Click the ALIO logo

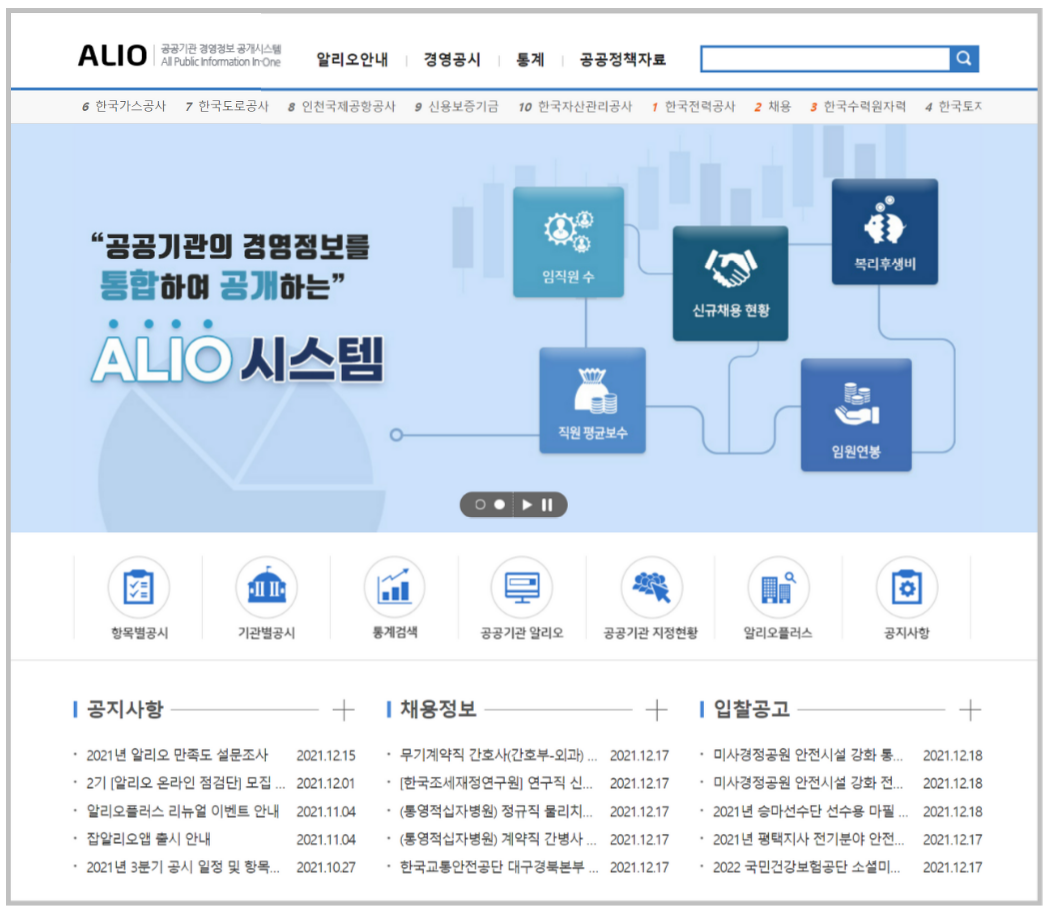coord(113,56)
